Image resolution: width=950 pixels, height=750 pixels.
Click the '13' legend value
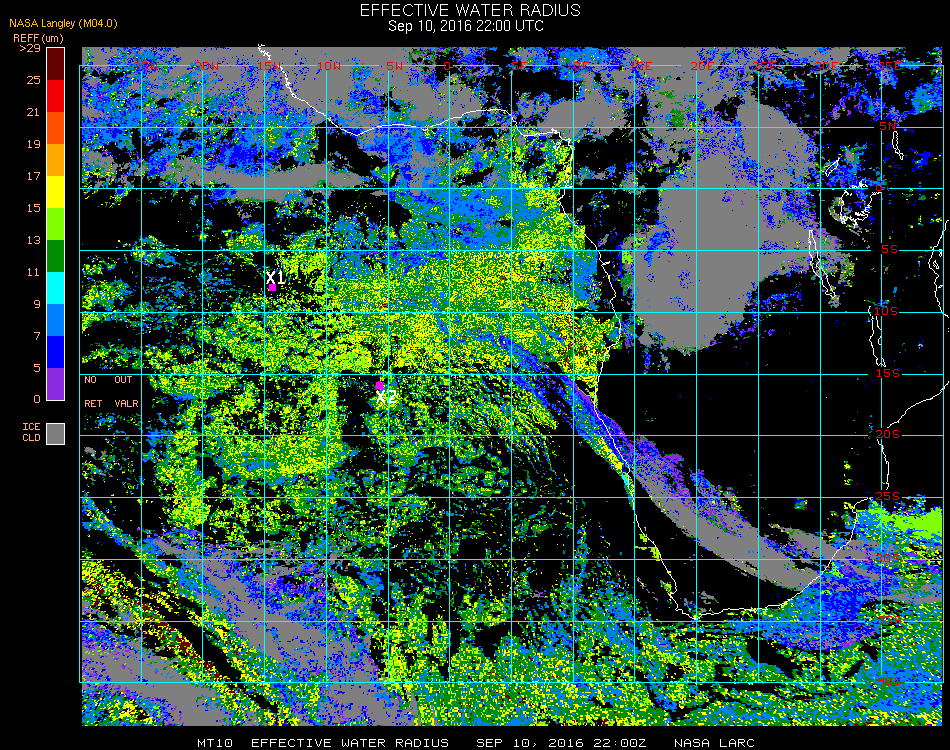click(33, 241)
